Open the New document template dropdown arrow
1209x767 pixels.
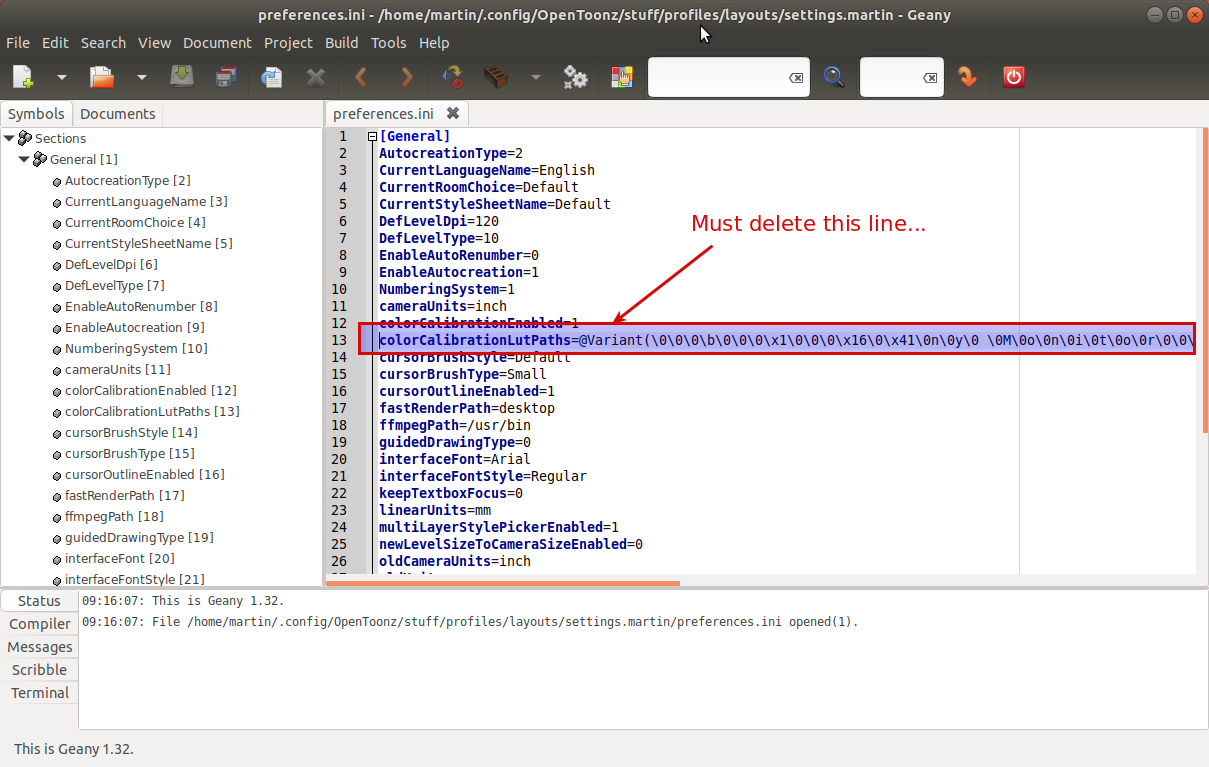pos(61,77)
